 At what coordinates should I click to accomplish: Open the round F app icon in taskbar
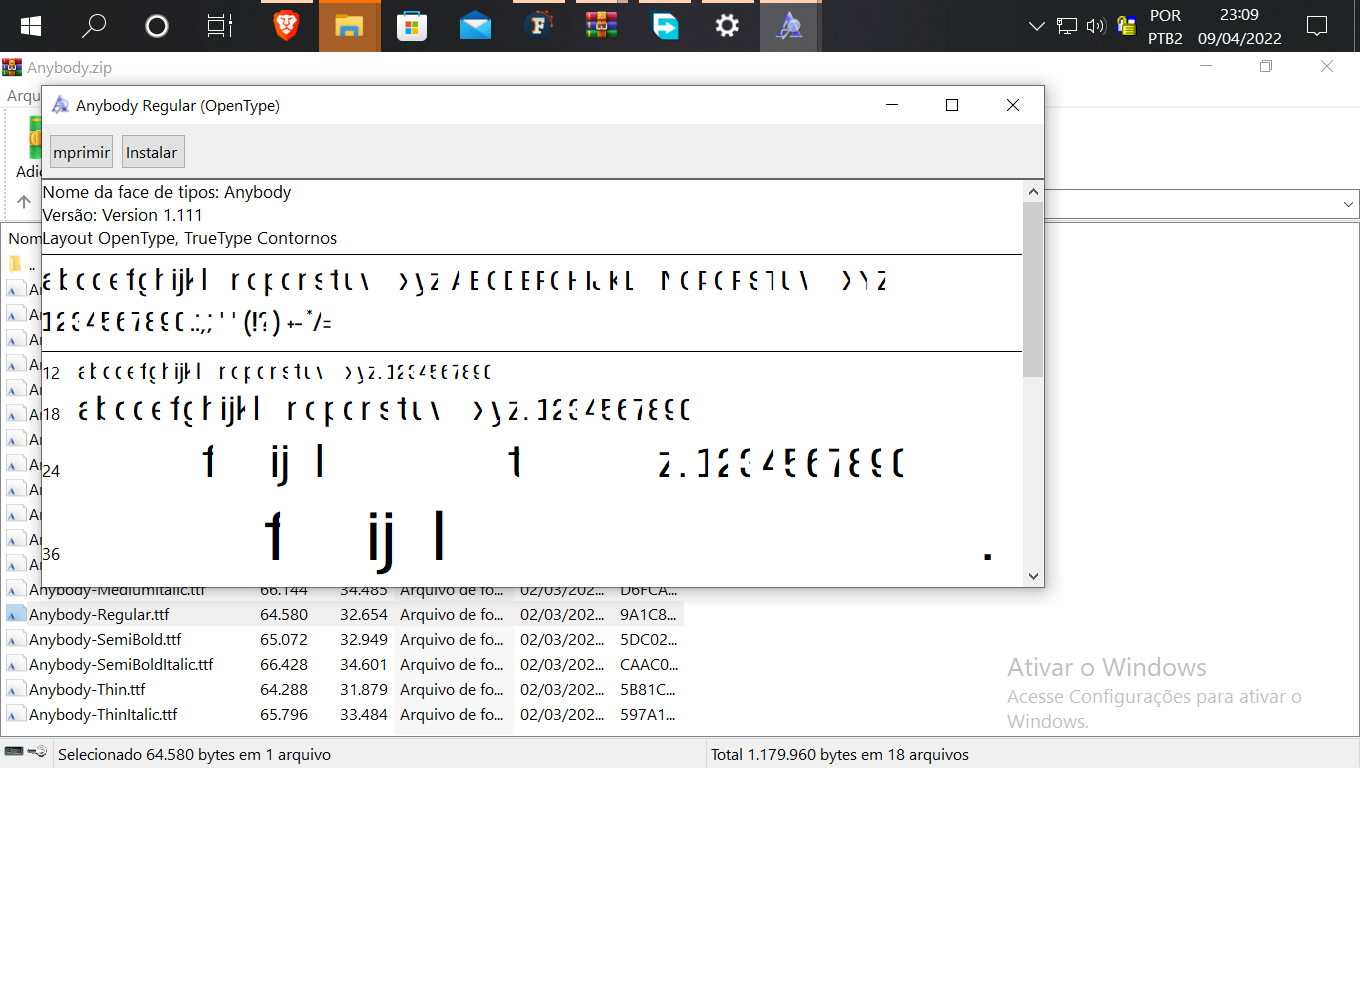pos(539,25)
